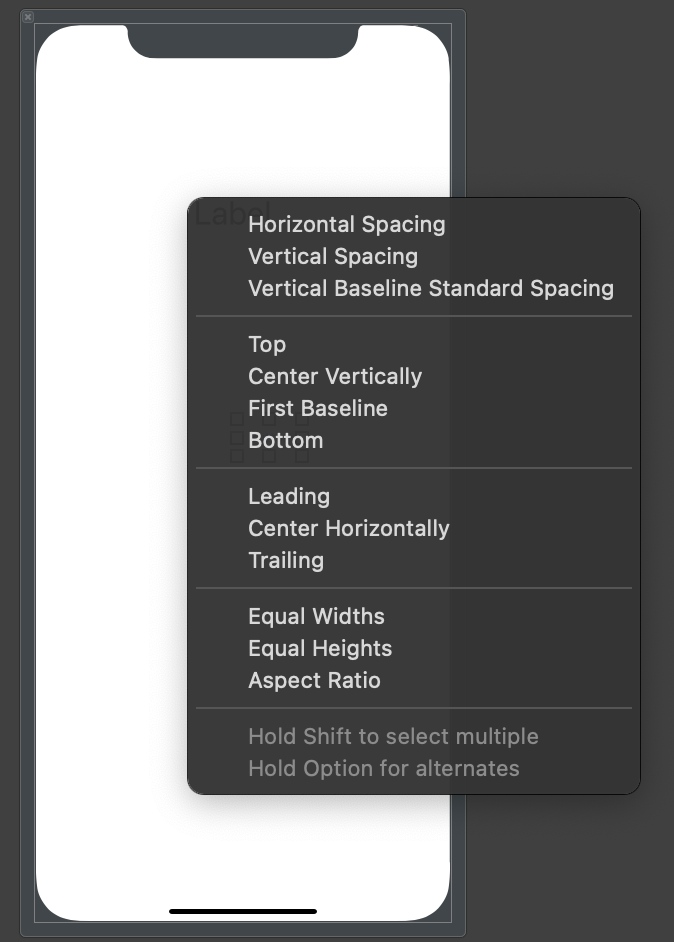
Task: Select Horizontal Spacing constraint
Action: [346, 224]
